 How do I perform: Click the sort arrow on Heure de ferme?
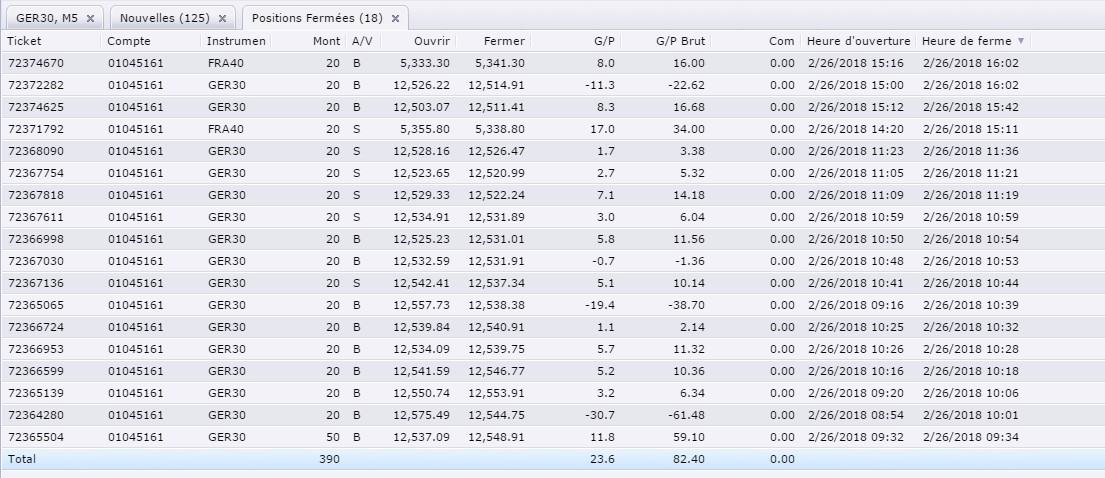click(x=1020, y=41)
